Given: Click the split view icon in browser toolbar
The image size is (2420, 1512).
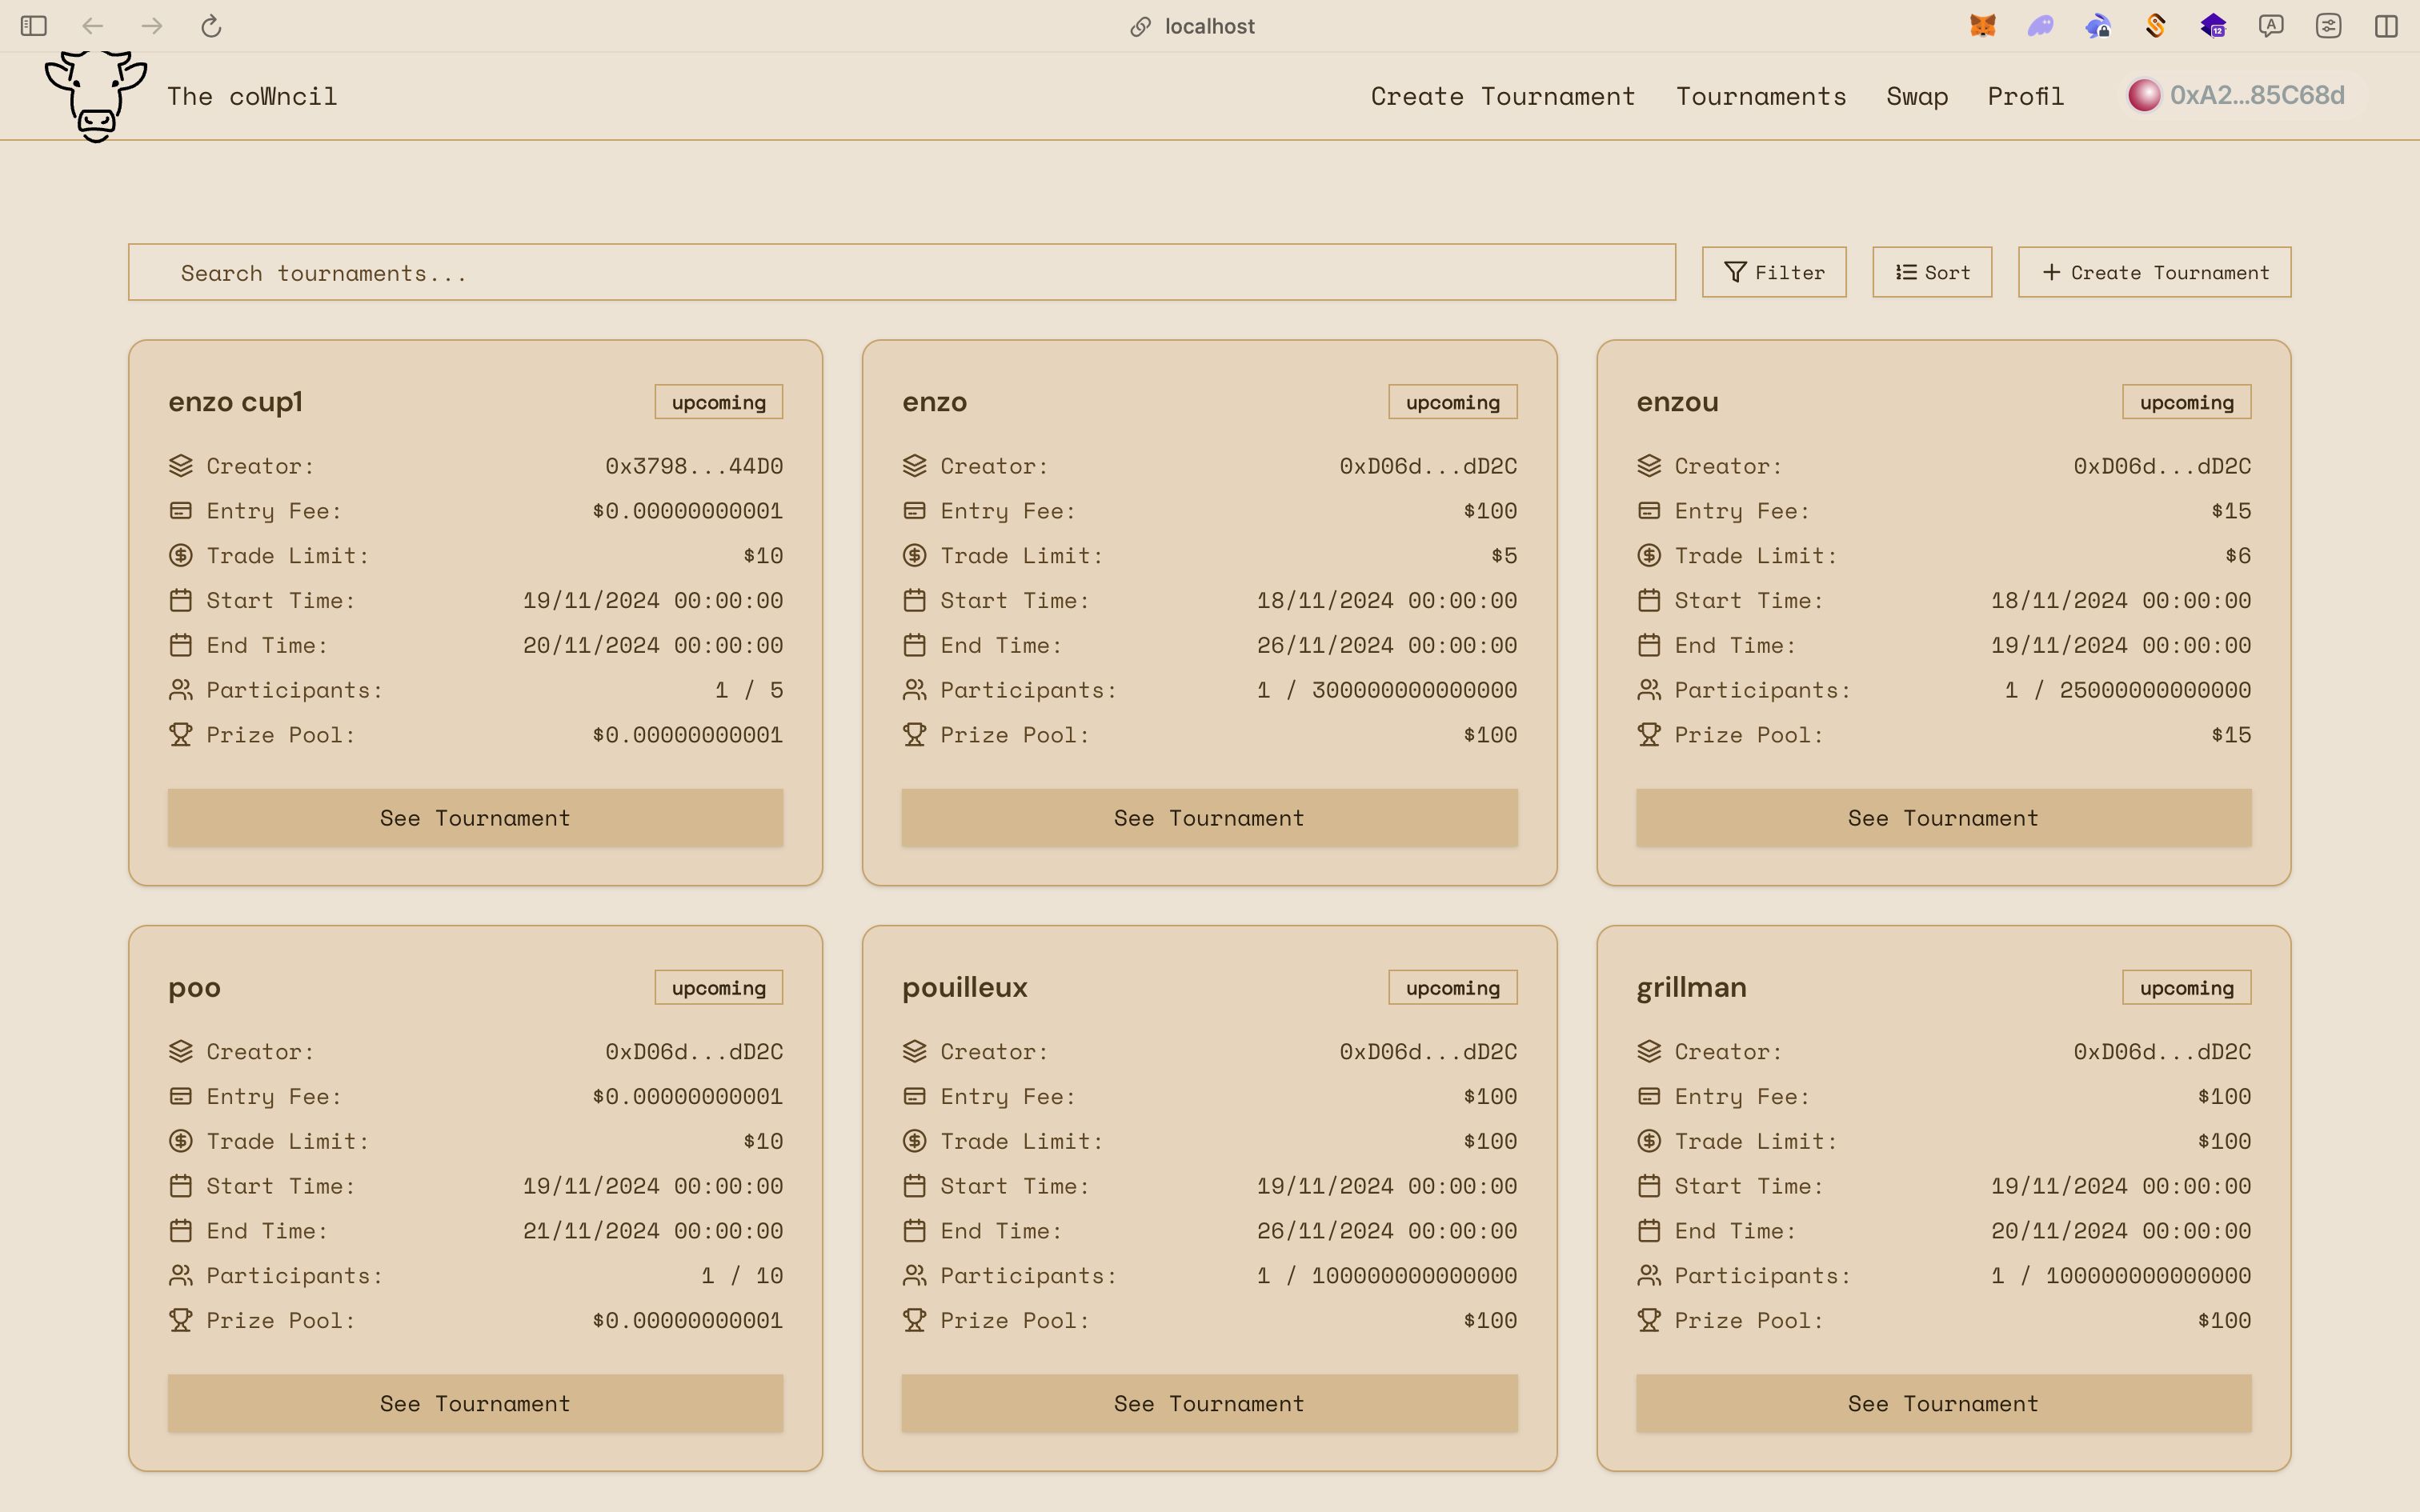Looking at the screenshot, I should (x=2386, y=26).
